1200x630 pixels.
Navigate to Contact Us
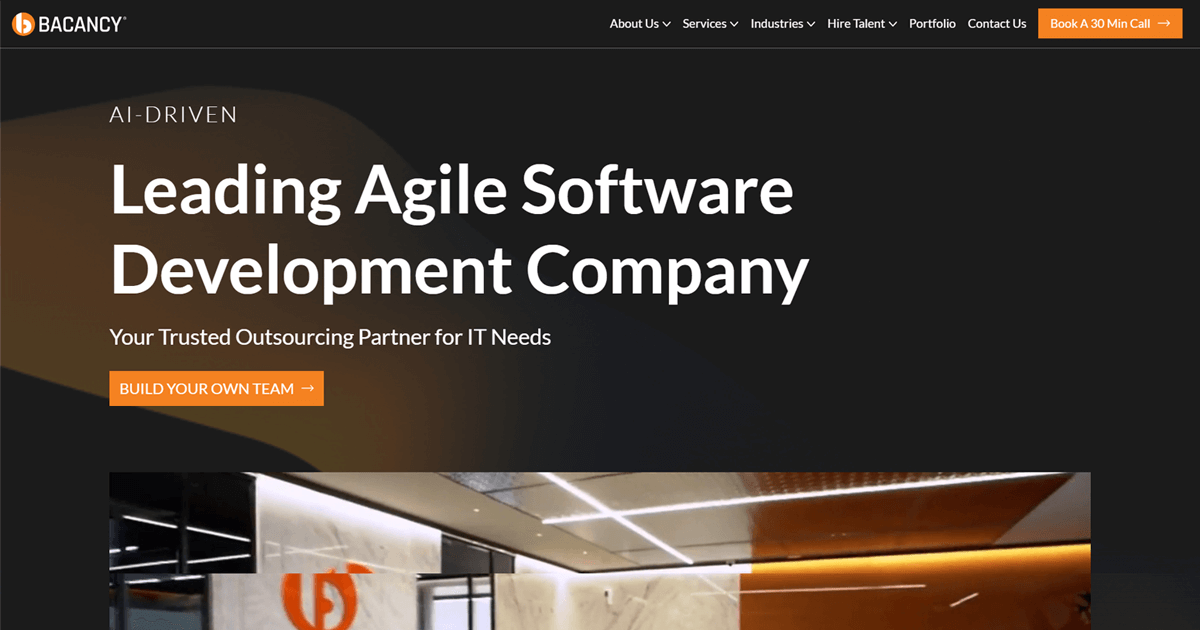pyautogui.click(x=997, y=24)
